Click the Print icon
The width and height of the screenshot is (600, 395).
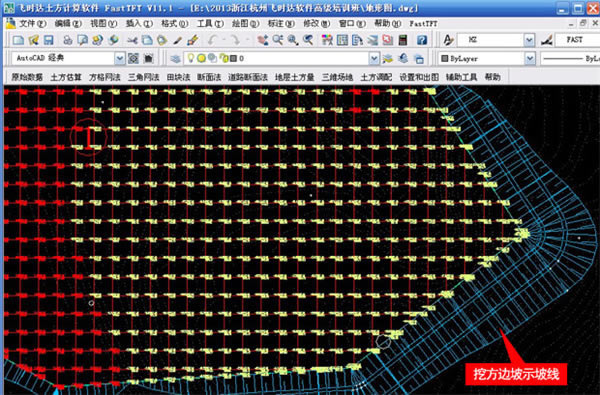(x=68, y=40)
